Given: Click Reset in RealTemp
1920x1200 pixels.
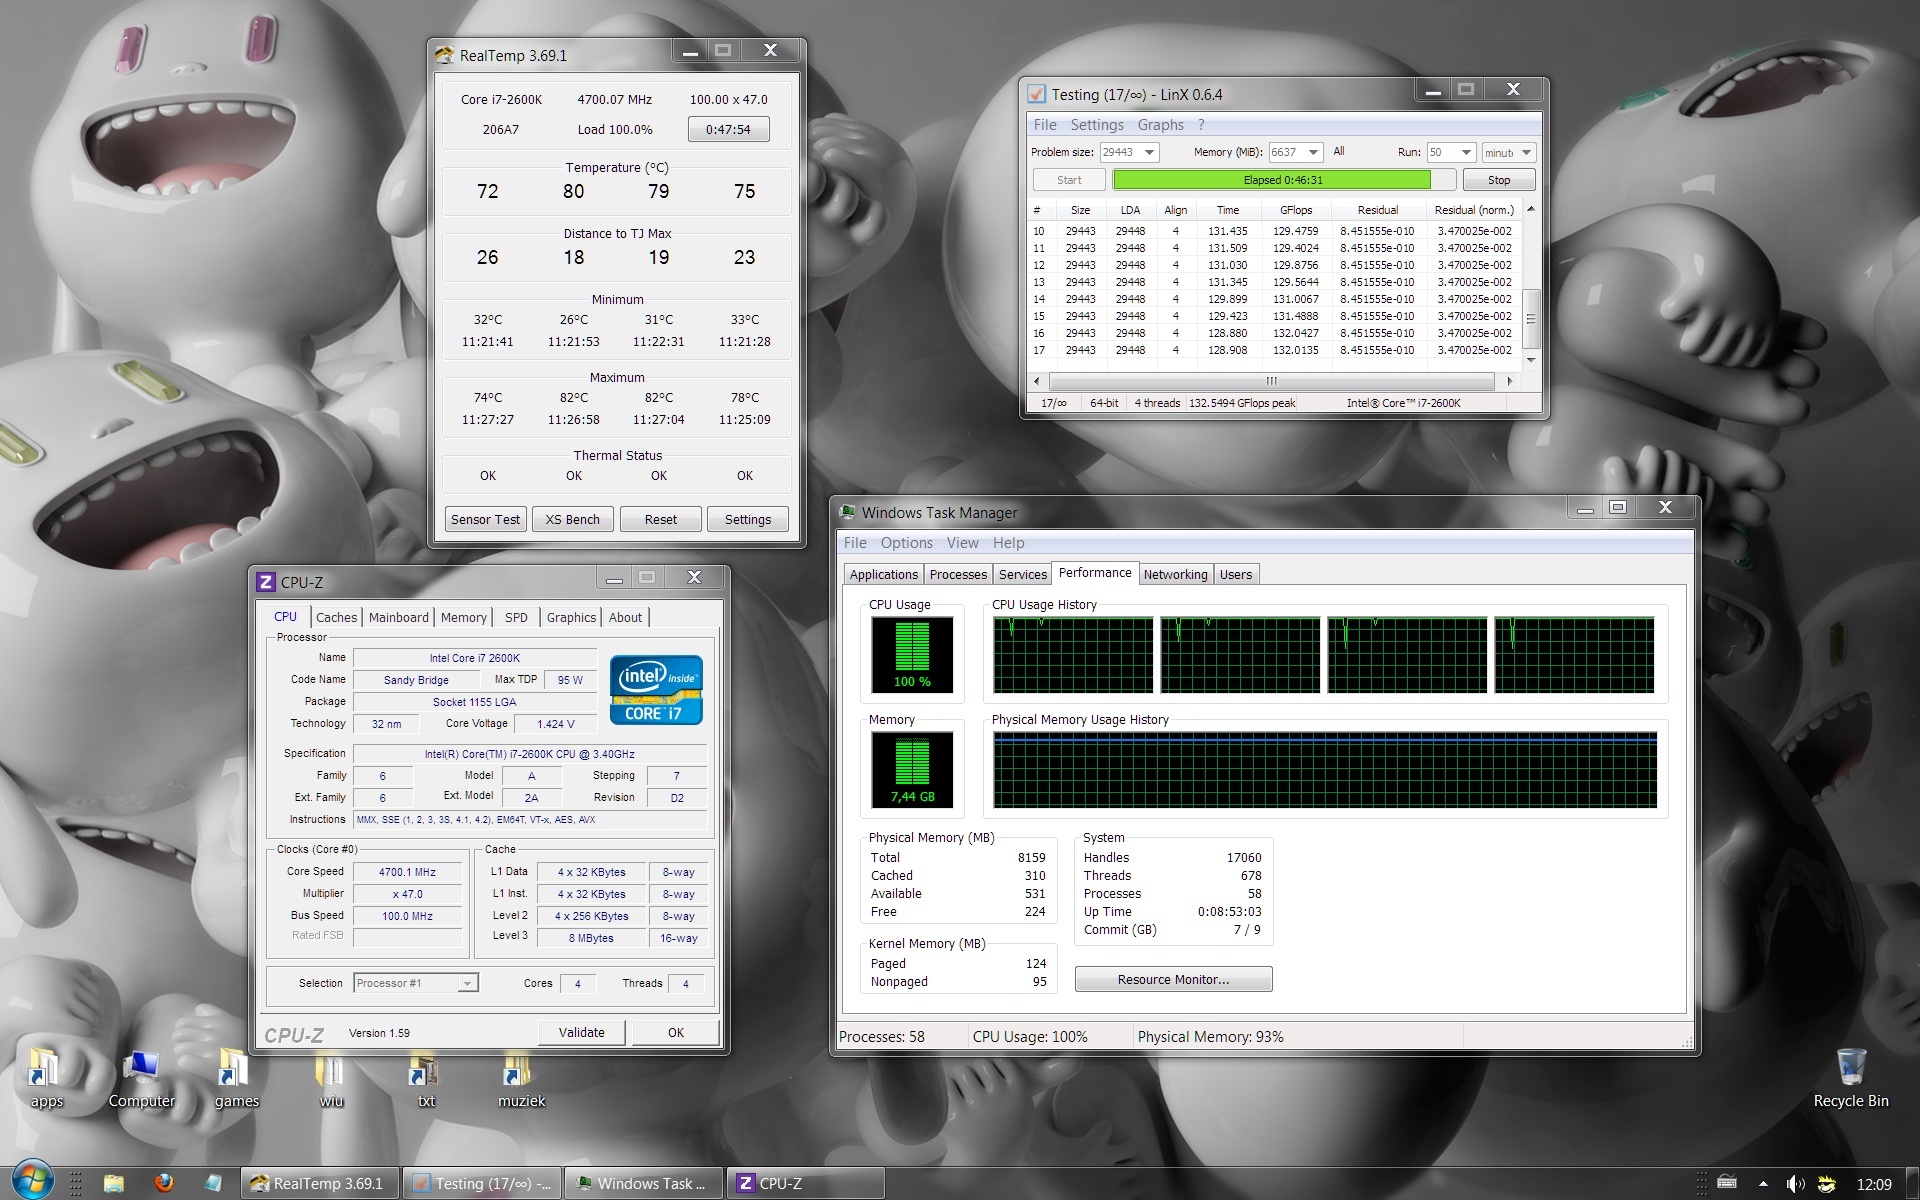Looking at the screenshot, I should [660, 519].
